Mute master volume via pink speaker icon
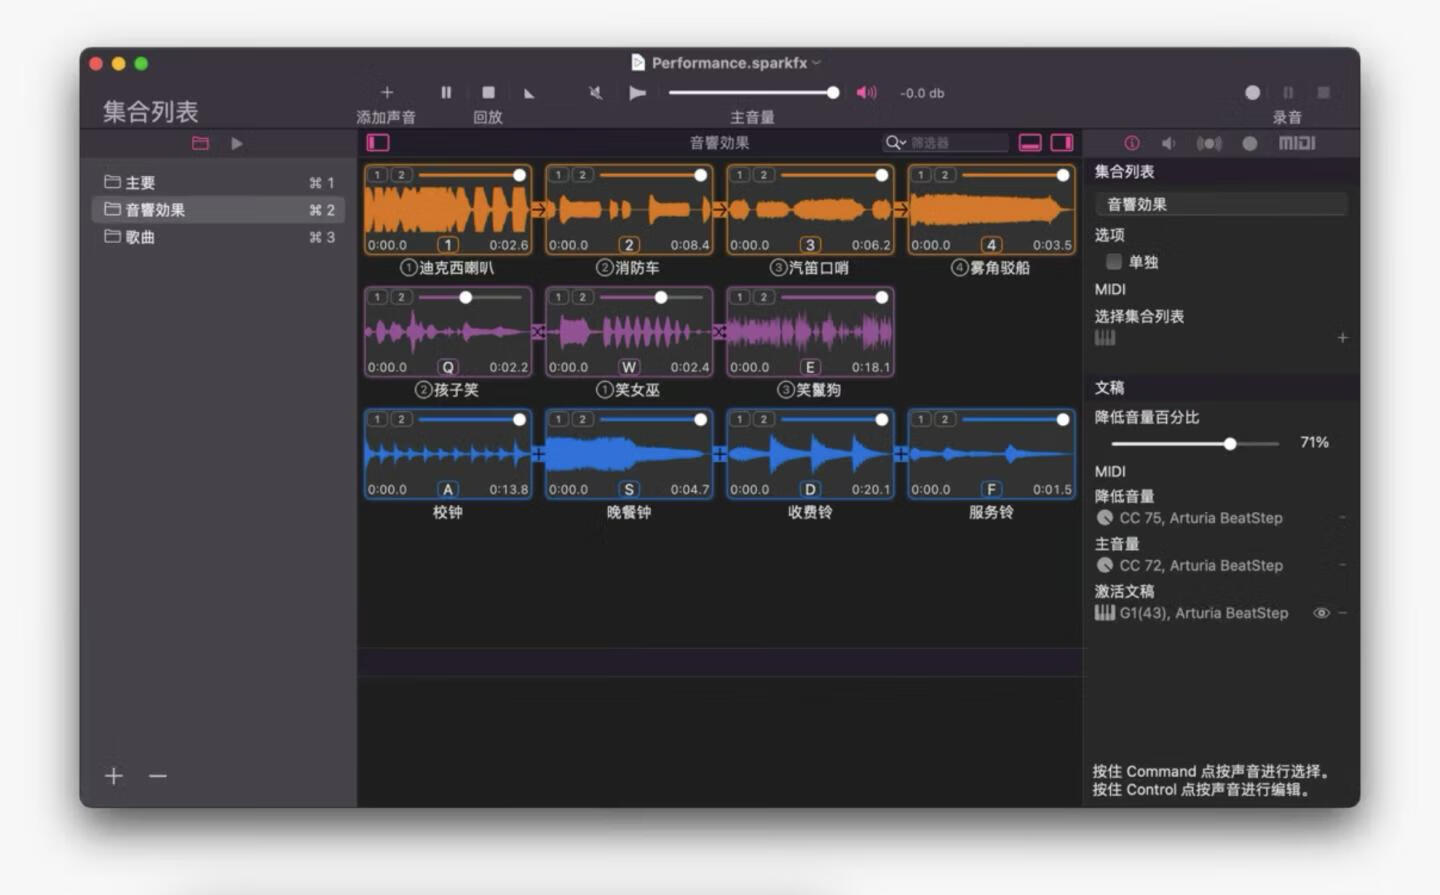Screen dimensions: 1440x895 (866, 92)
